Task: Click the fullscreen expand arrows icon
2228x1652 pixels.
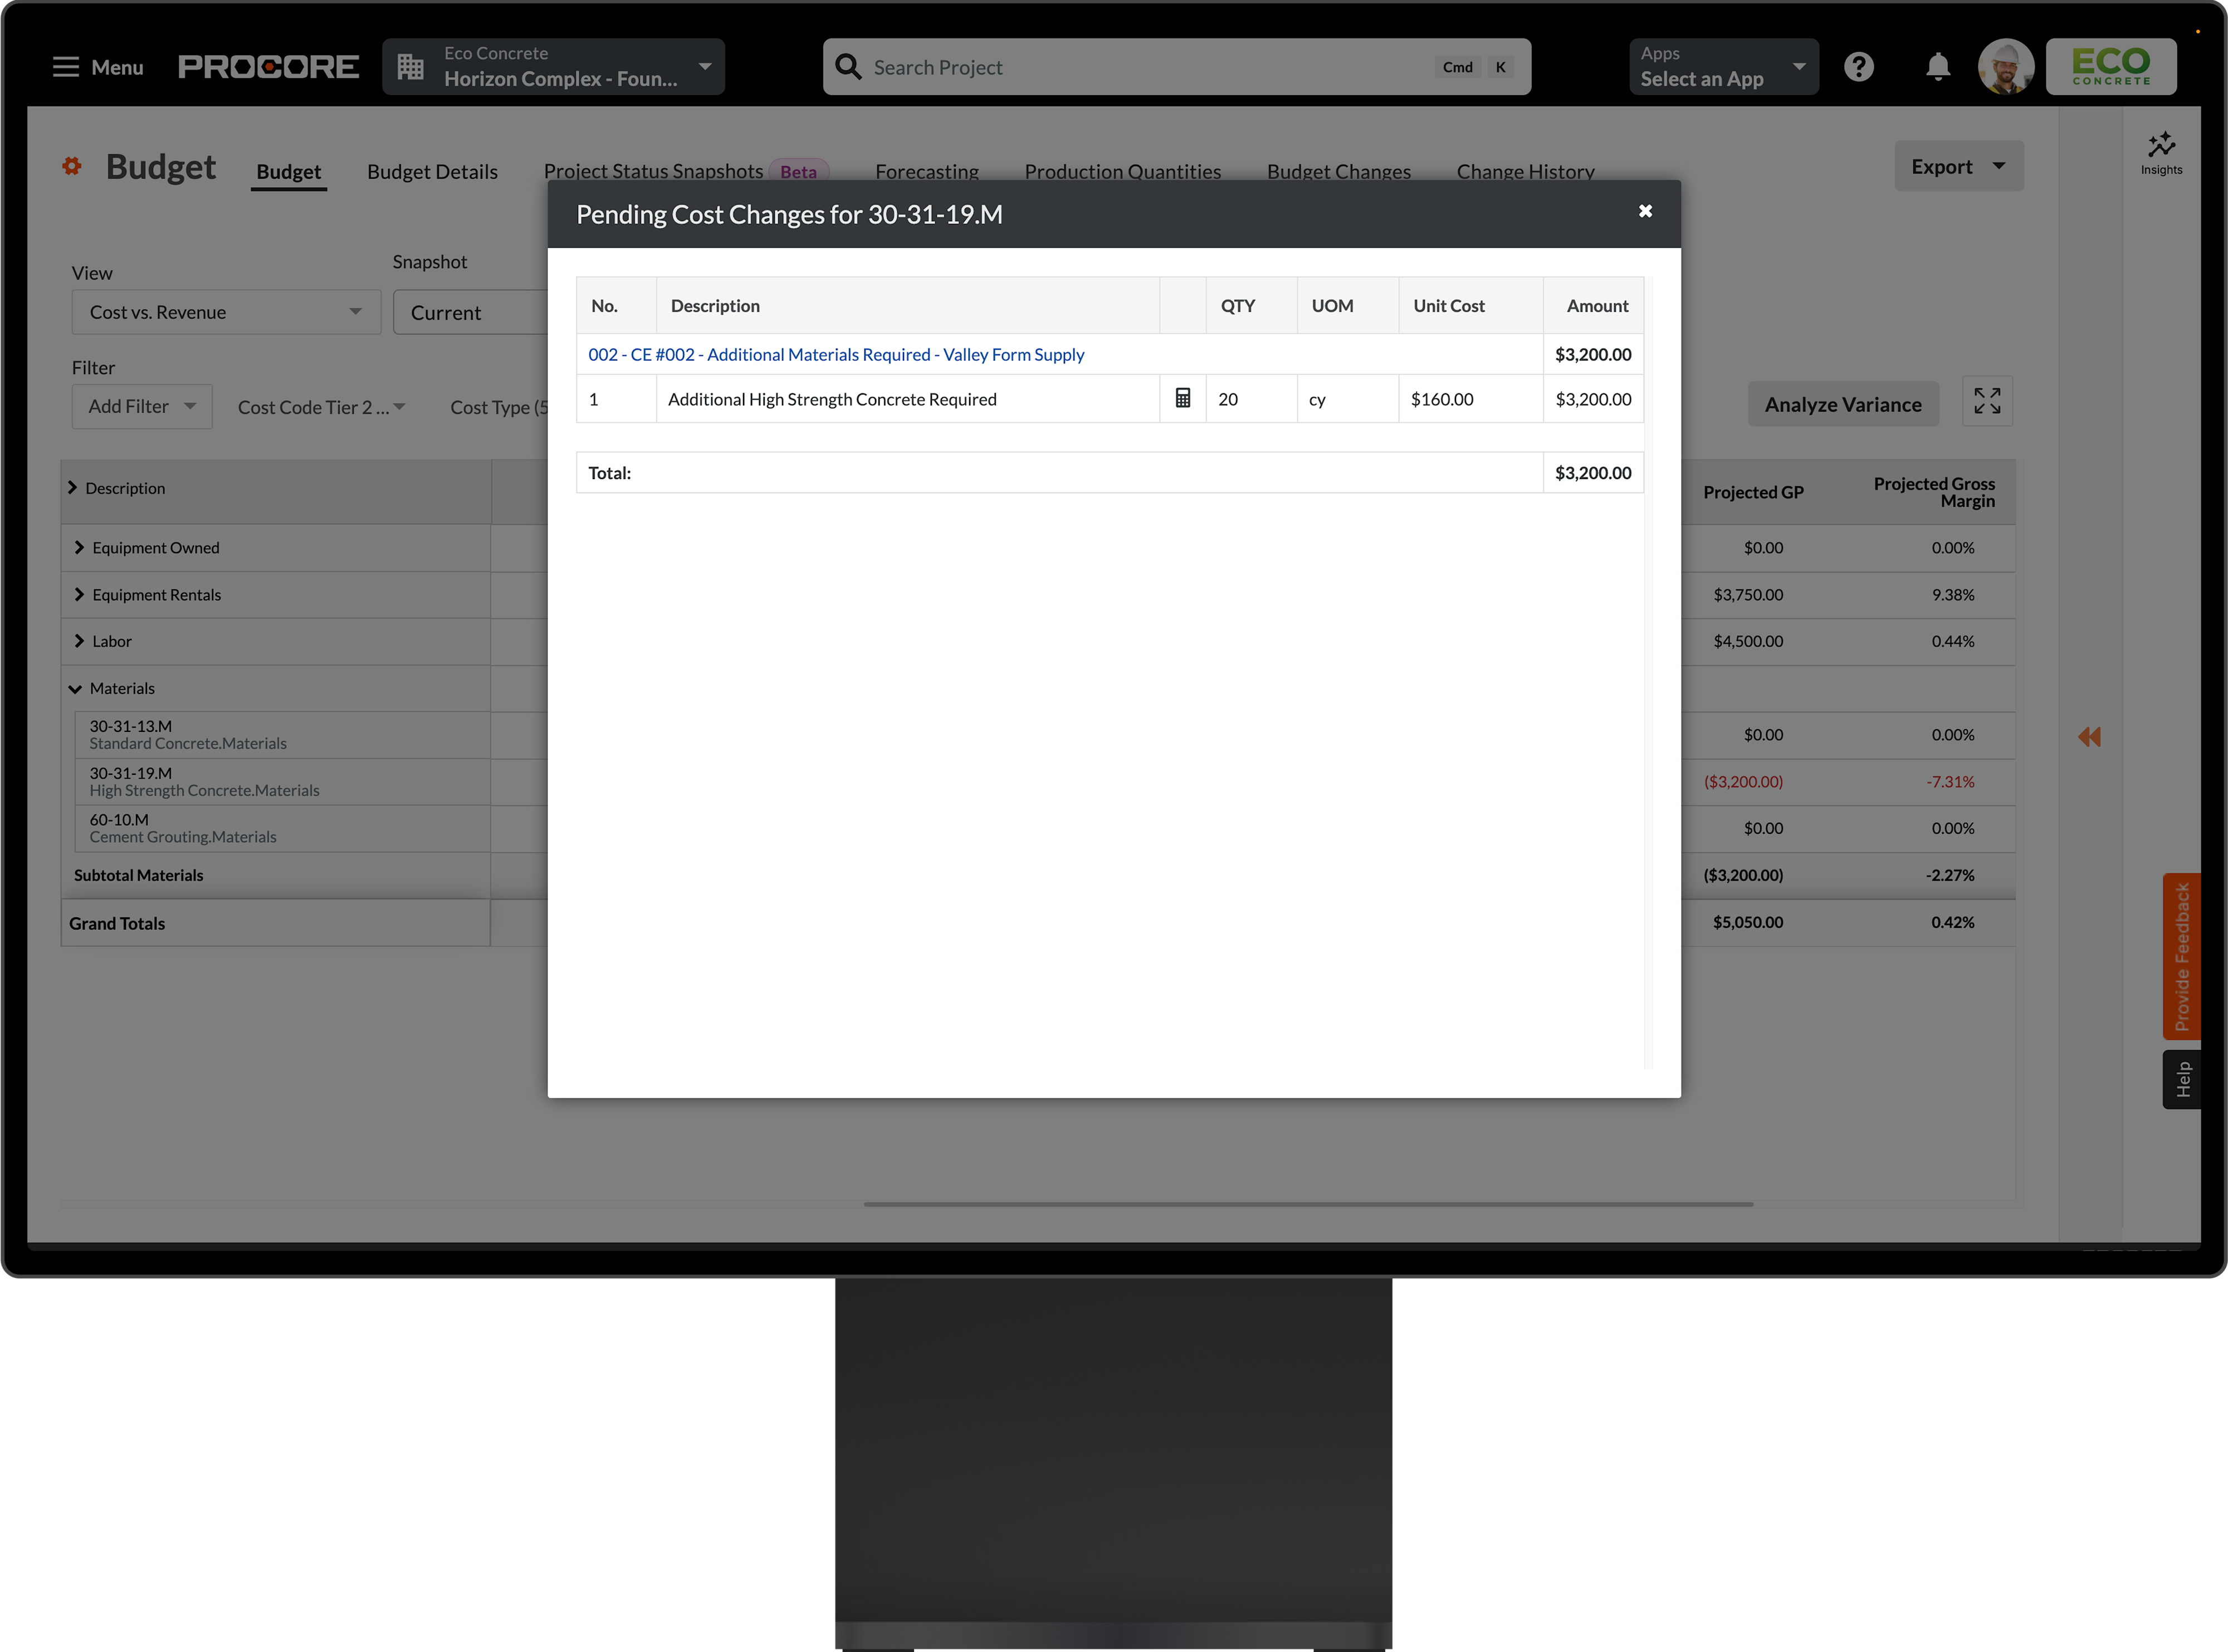Action: tap(1987, 402)
